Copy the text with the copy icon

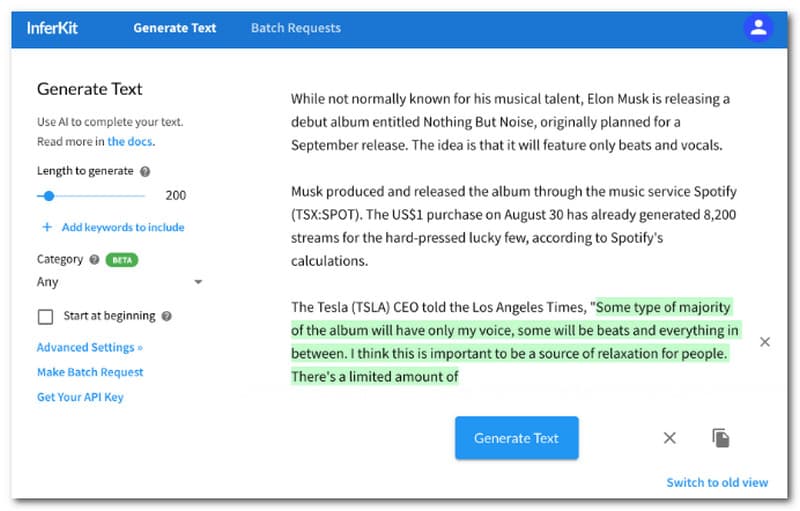coord(720,438)
